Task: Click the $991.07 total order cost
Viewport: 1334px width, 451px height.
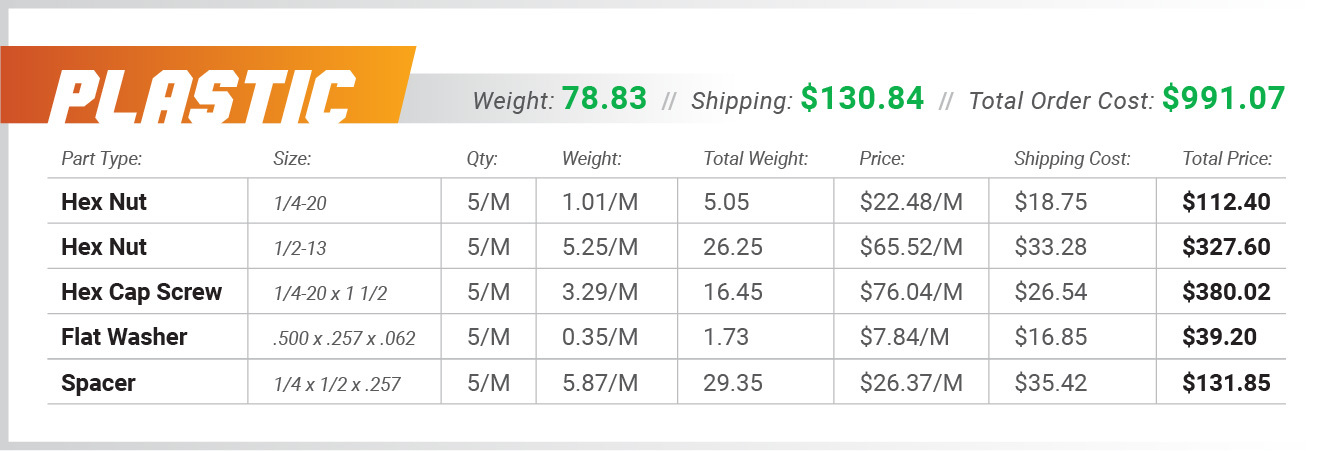Action: 1223,99
